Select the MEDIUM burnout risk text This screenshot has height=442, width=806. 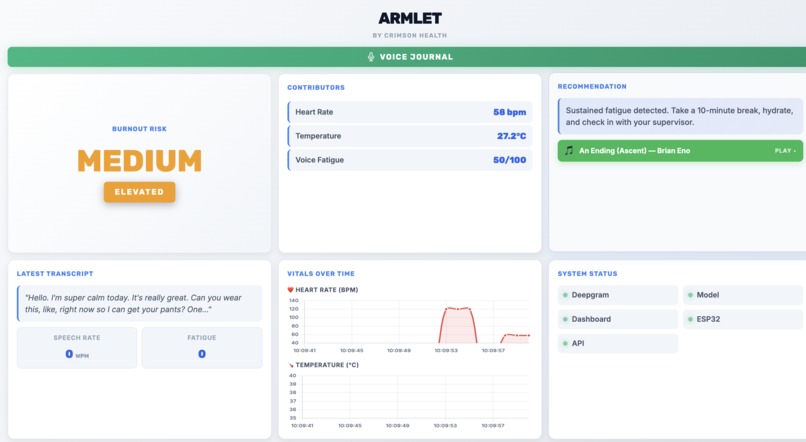139,161
